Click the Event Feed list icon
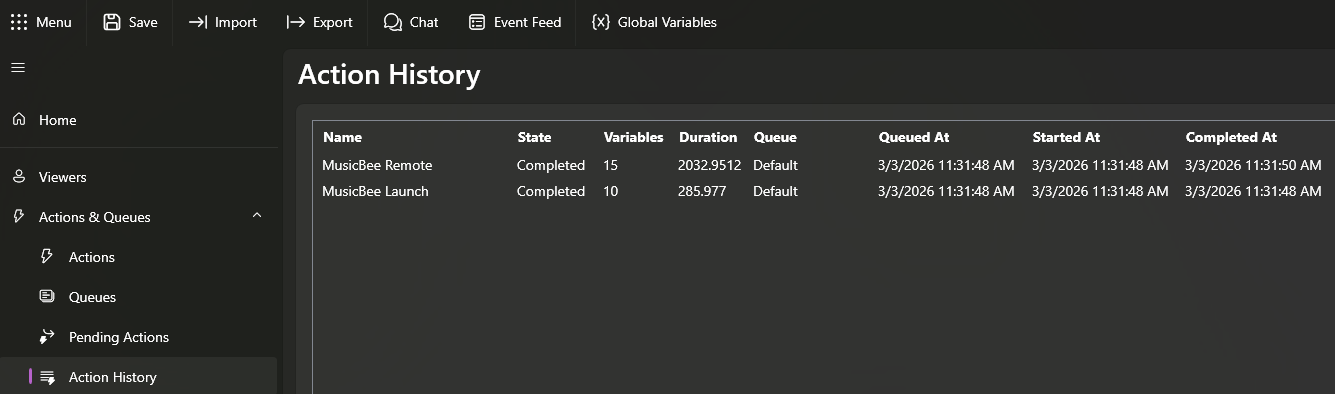The width and height of the screenshot is (1335, 394). pyautogui.click(x=477, y=22)
